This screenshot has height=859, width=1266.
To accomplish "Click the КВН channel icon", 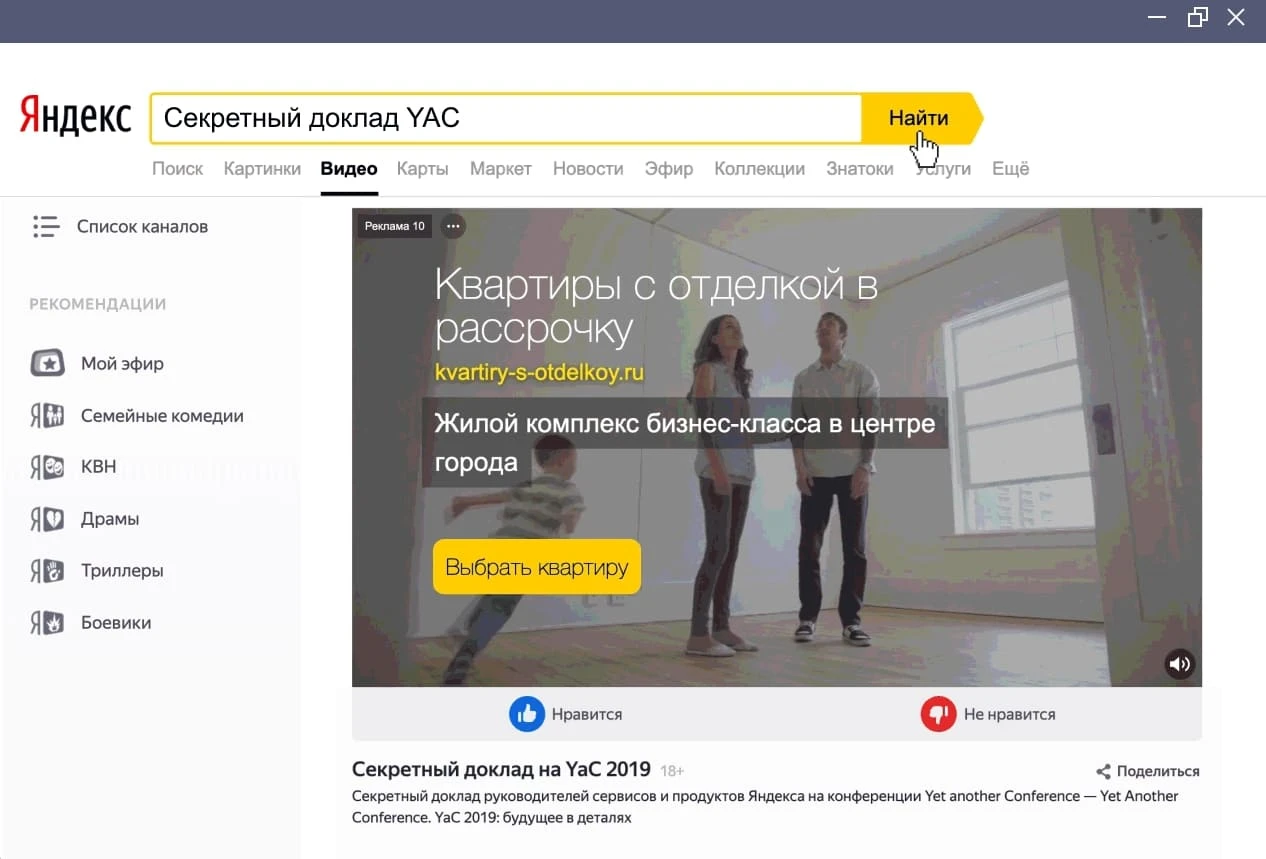I will [x=46, y=467].
